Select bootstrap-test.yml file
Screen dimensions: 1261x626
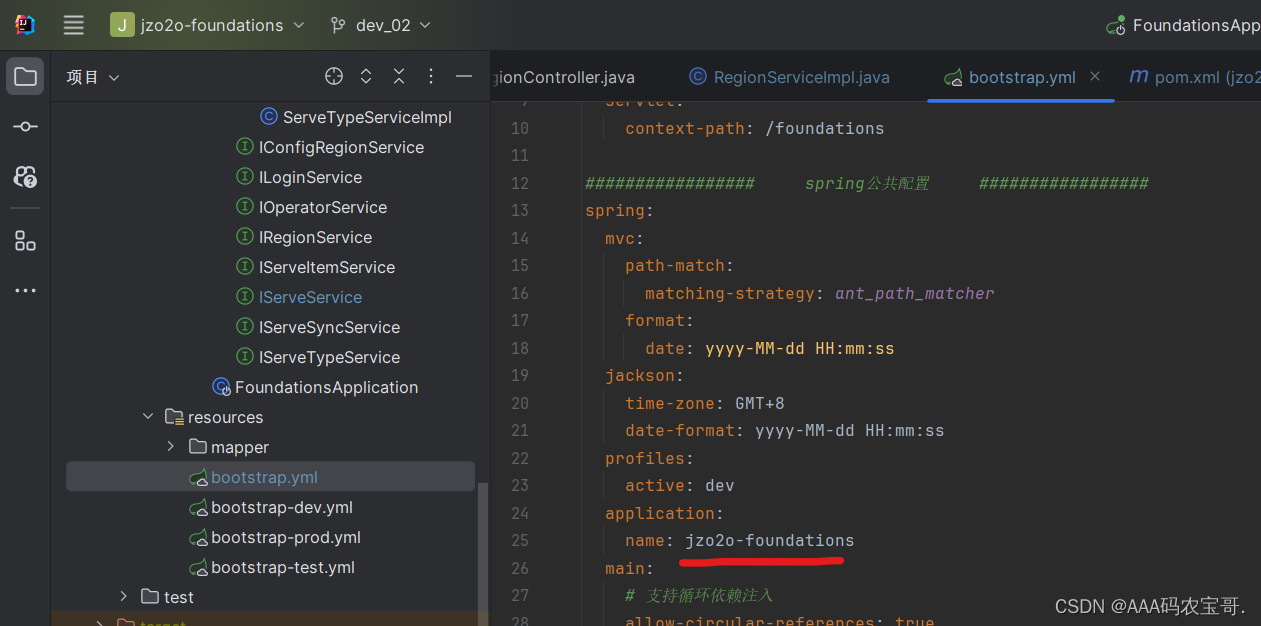click(283, 567)
